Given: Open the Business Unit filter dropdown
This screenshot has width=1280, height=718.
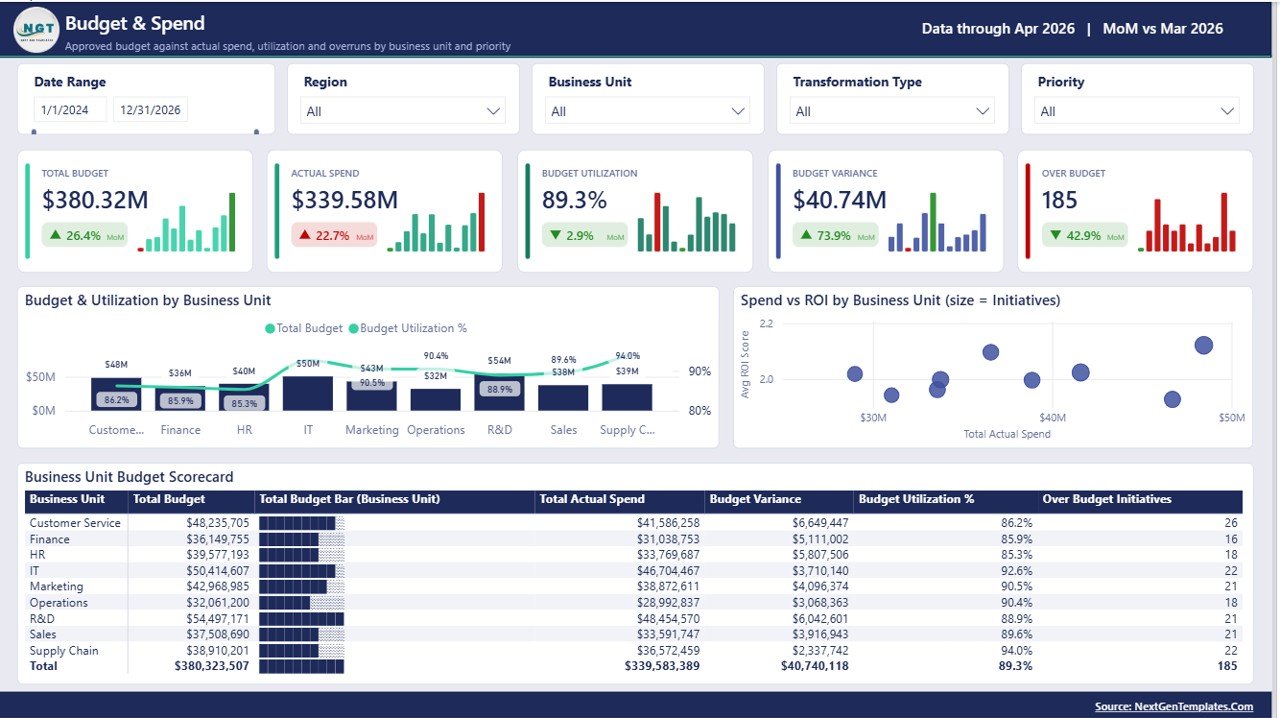Looking at the screenshot, I should point(648,111).
